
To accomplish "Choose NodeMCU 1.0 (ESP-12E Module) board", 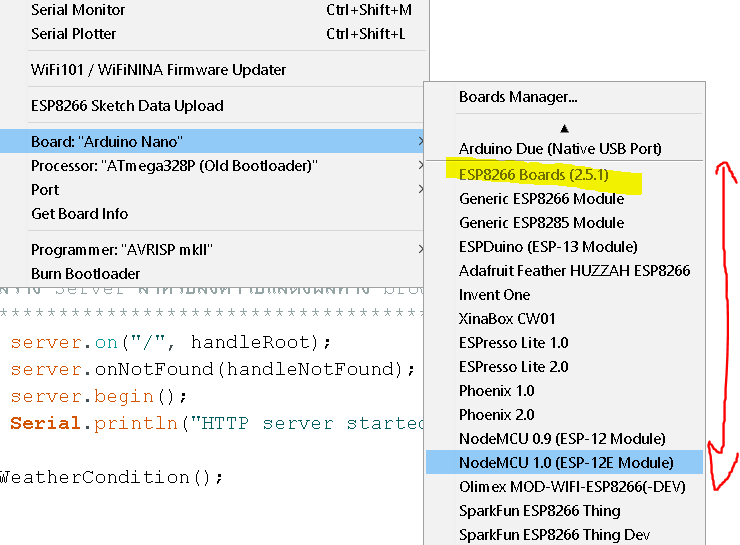I will pos(564,463).
